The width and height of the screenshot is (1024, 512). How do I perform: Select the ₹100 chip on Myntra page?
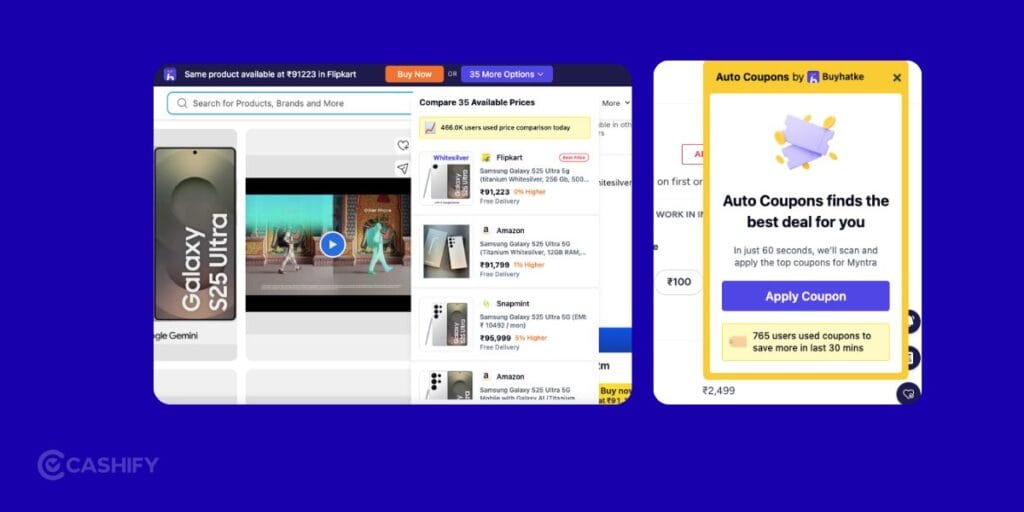pyautogui.click(x=679, y=282)
